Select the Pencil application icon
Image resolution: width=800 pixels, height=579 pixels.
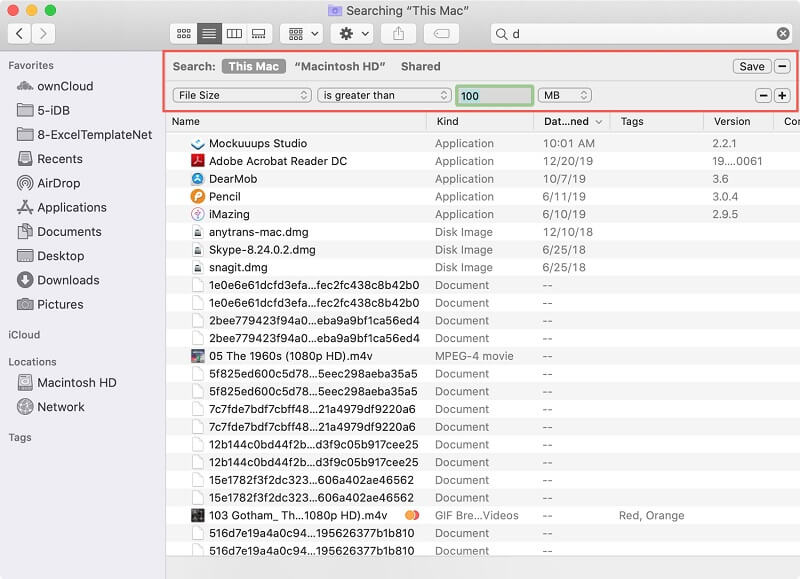(x=197, y=196)
